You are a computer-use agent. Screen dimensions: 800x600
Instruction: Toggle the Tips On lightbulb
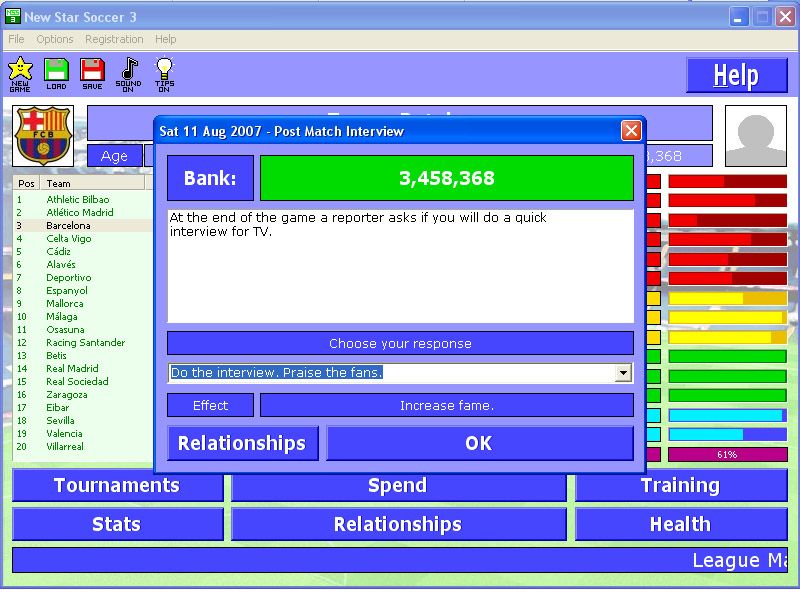tap(164, 72)
